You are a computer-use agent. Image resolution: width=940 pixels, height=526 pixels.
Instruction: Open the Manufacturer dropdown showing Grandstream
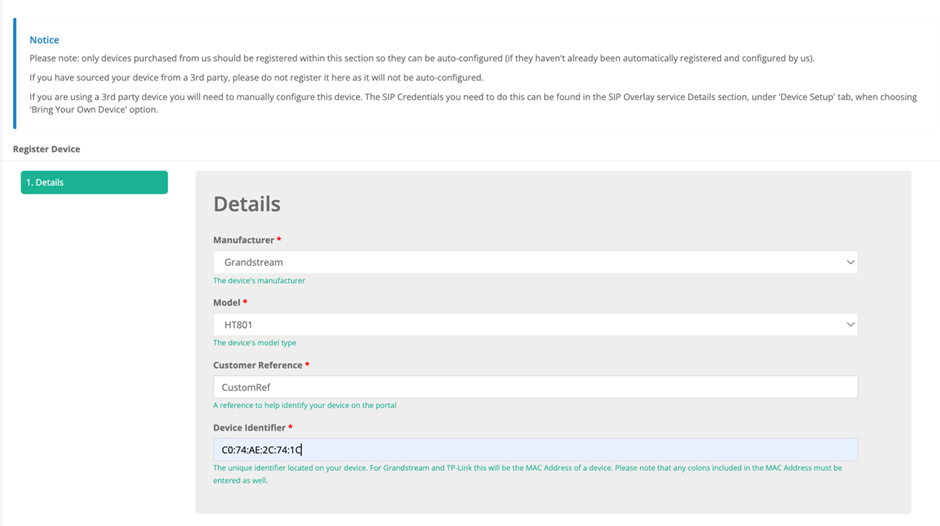click(x=535, y=262)
